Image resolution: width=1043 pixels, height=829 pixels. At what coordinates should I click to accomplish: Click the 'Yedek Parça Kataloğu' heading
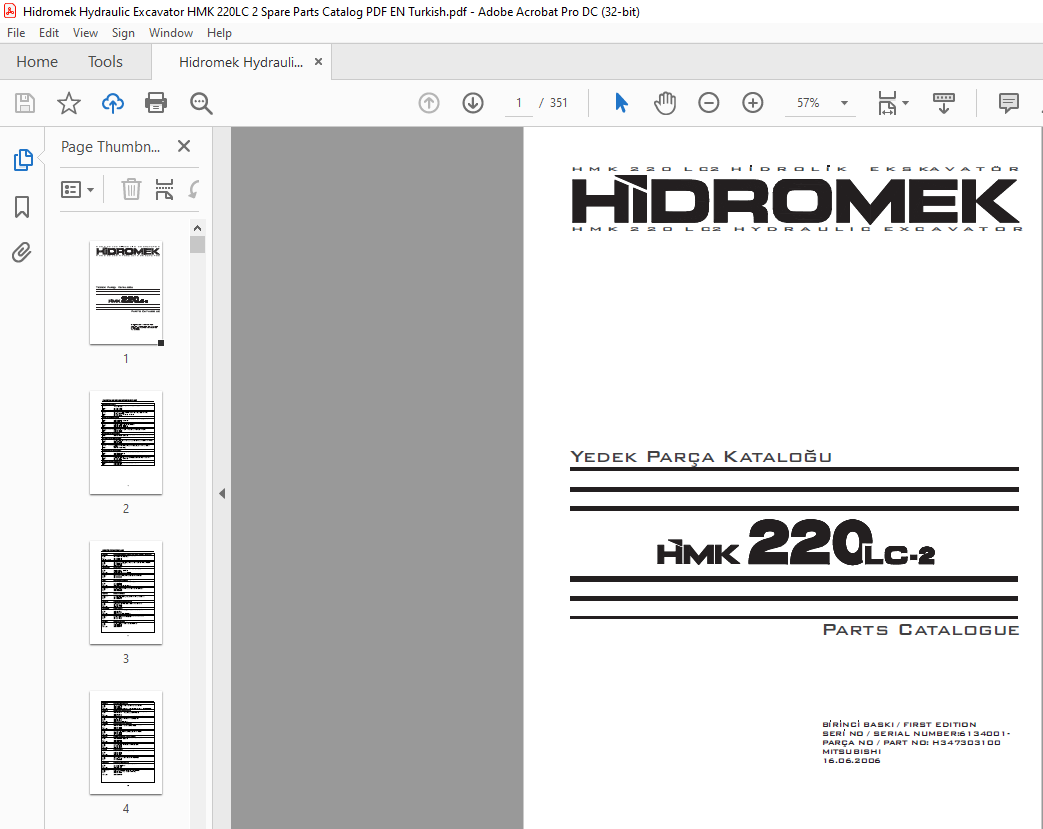coord(701,457)
